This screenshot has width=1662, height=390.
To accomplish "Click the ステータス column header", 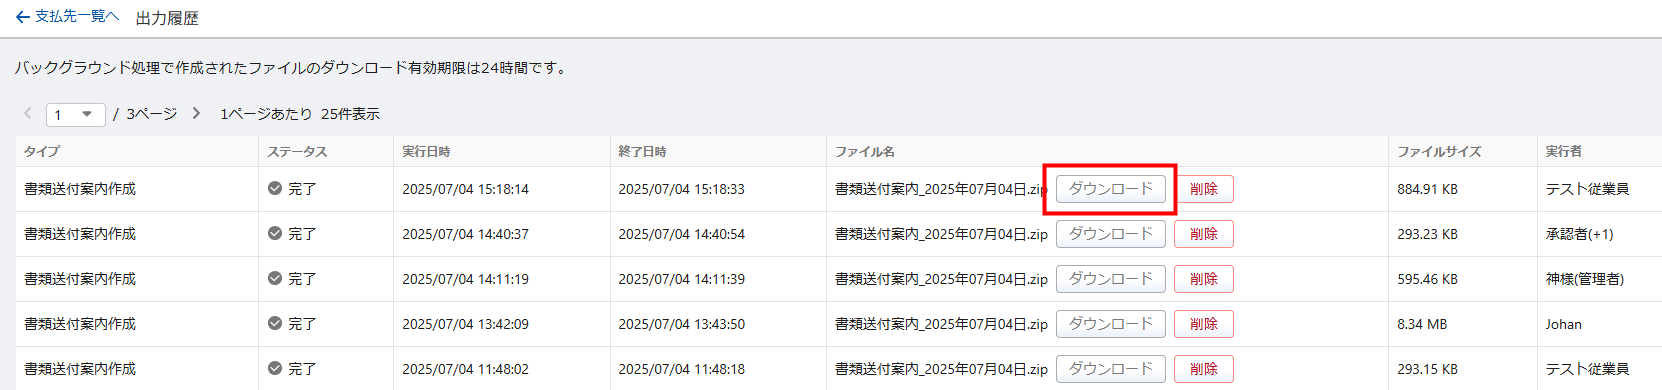I will click(x=297, y=151).
